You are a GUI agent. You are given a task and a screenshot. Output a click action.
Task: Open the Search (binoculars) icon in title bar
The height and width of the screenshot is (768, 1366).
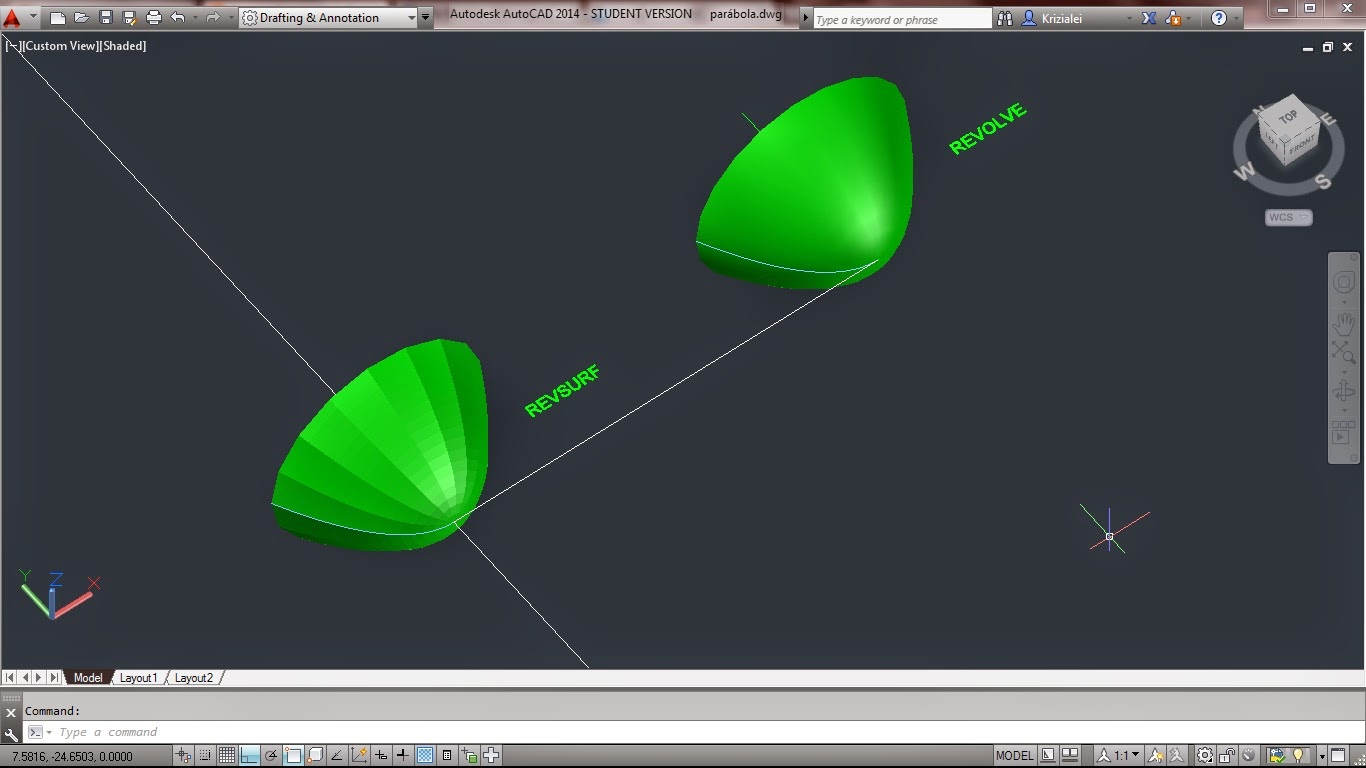click(x=1004, y=17)
